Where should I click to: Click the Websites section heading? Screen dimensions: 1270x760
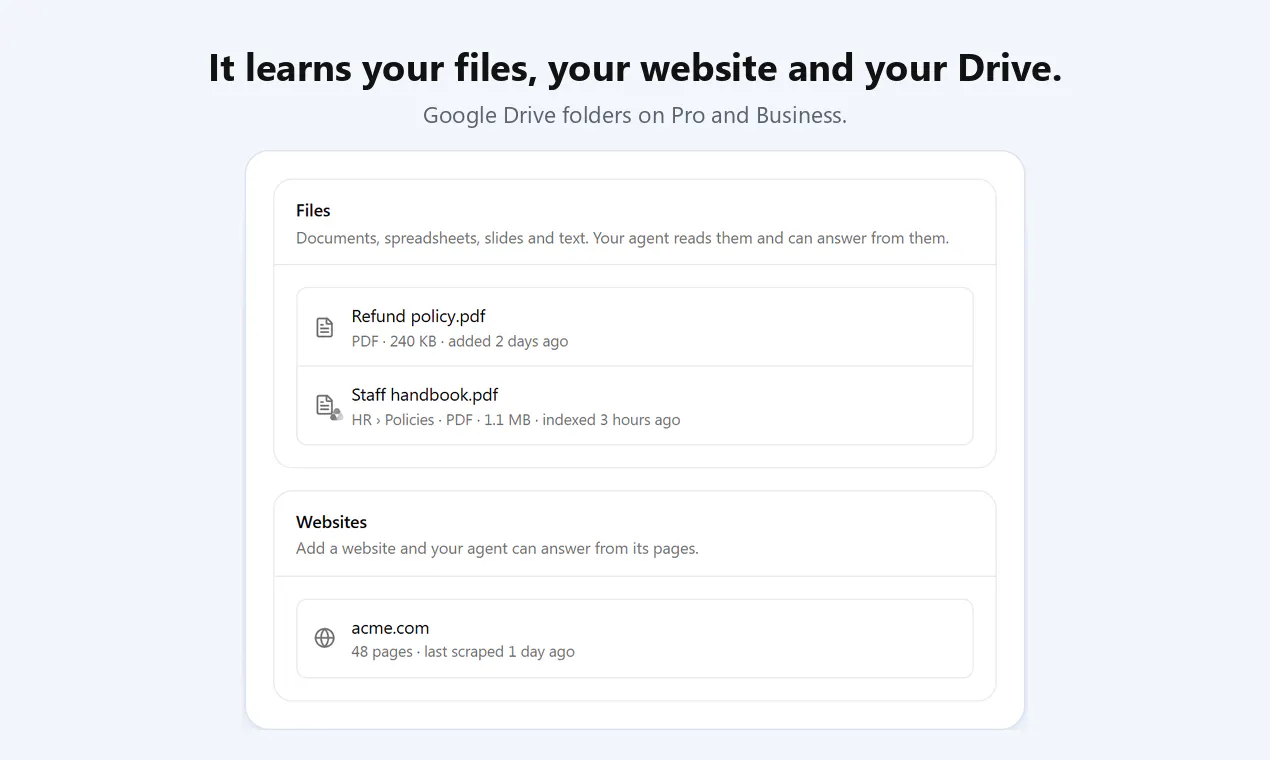[x=331, y=522]
